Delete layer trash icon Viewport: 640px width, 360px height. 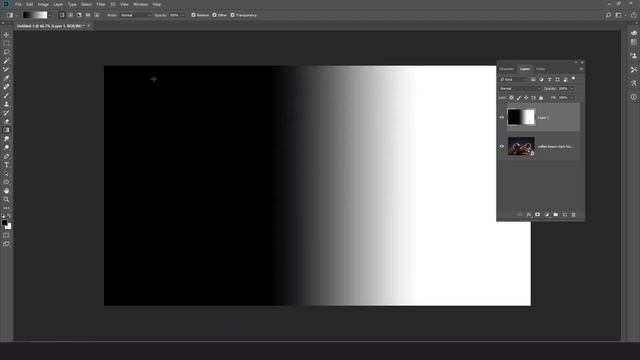click(x=573, y=215)
